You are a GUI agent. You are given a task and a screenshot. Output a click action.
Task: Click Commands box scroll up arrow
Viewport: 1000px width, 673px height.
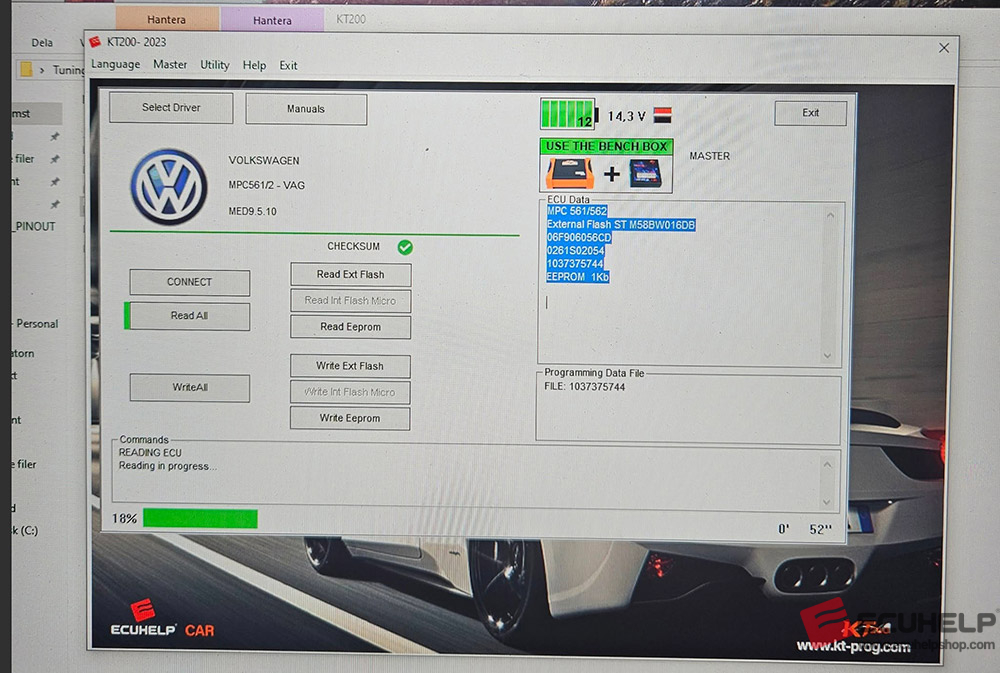pyautogui.click(x=827, y=464)
